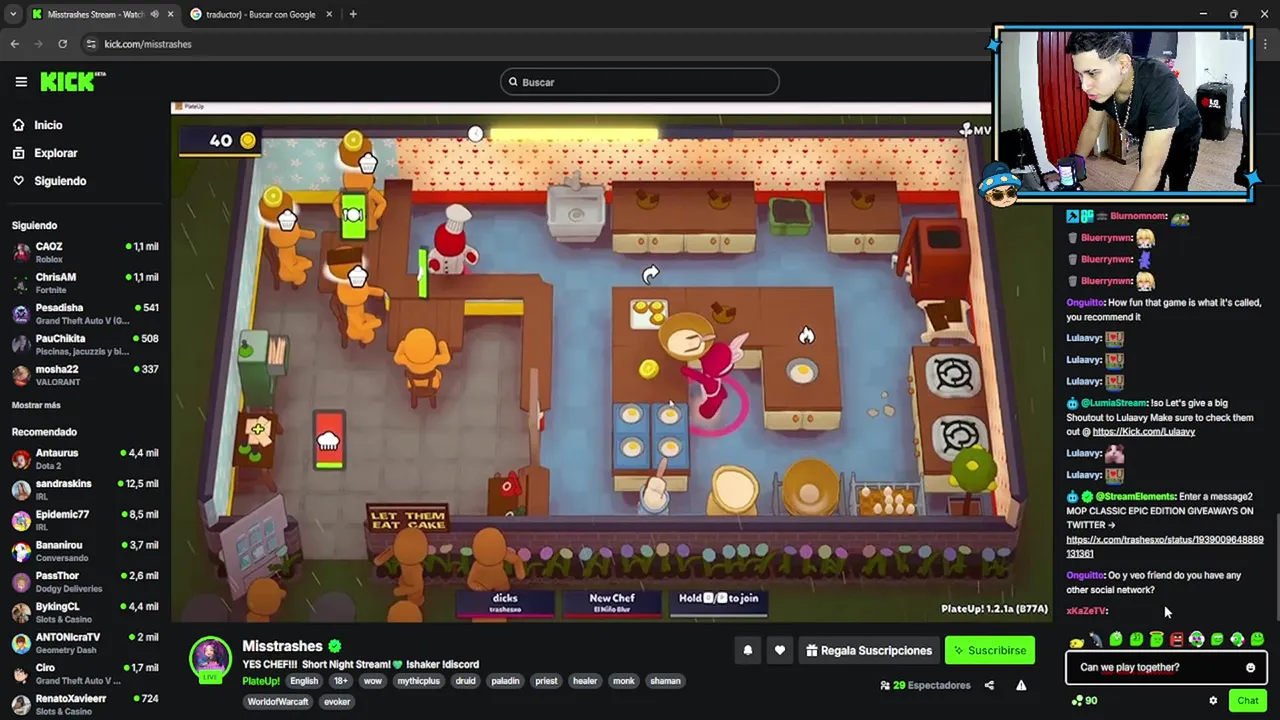This screenshot has height=720, width=1280.
Task: Select the wow tag
Action: click(x=373, y=681)
